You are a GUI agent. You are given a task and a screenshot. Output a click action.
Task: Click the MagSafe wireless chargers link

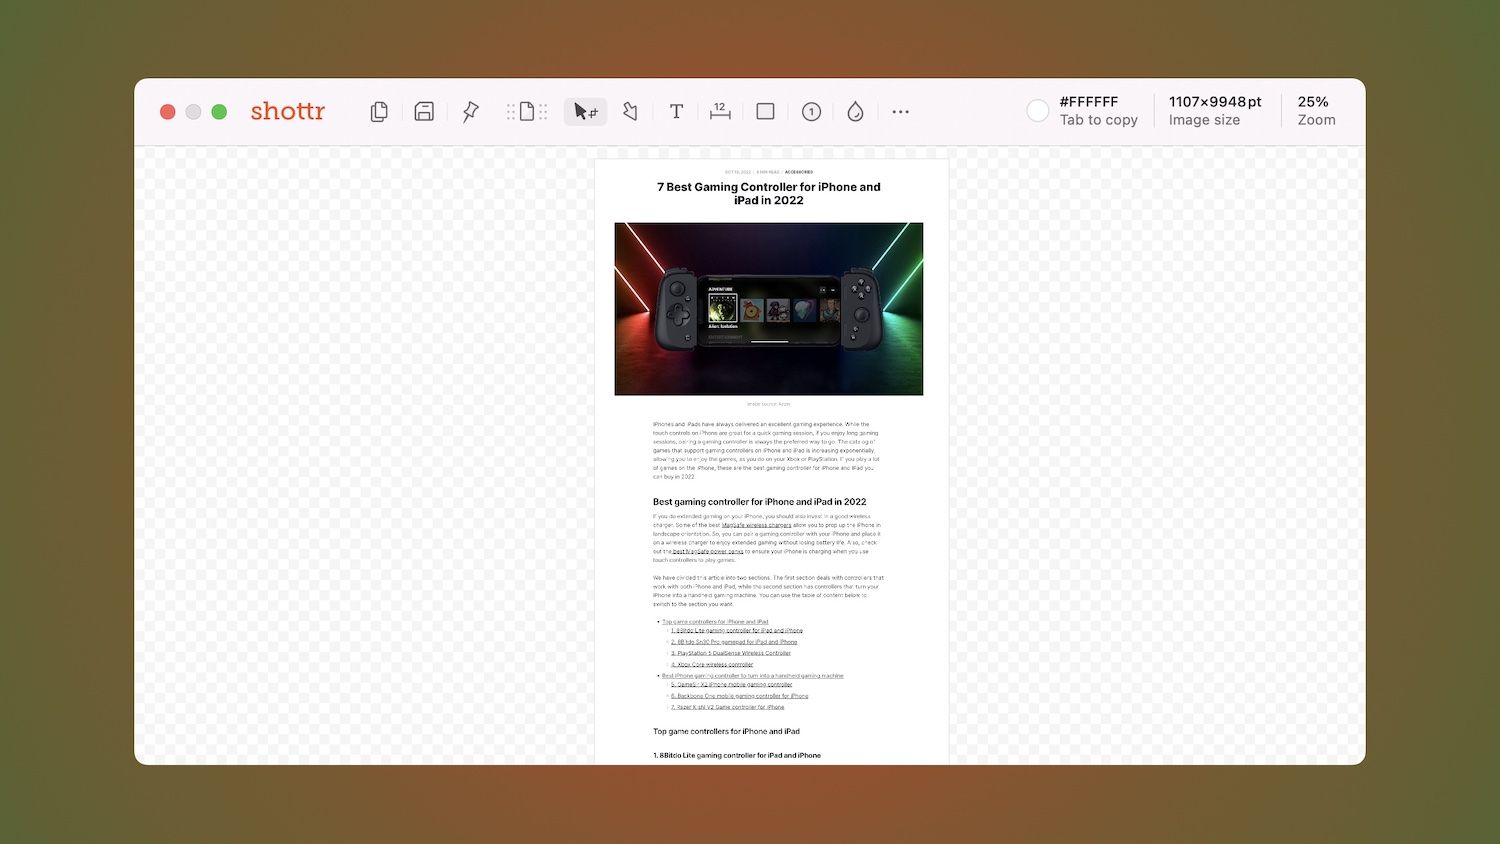tap(756, 525)
